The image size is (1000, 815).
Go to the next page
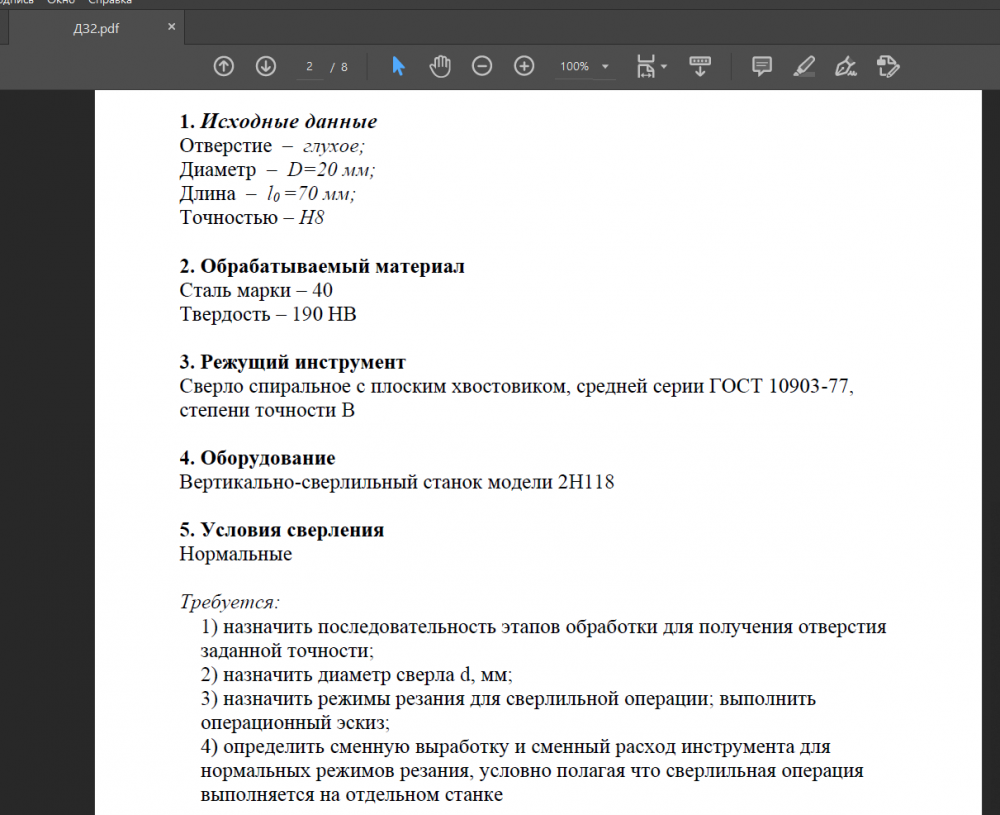click(265, 67)
